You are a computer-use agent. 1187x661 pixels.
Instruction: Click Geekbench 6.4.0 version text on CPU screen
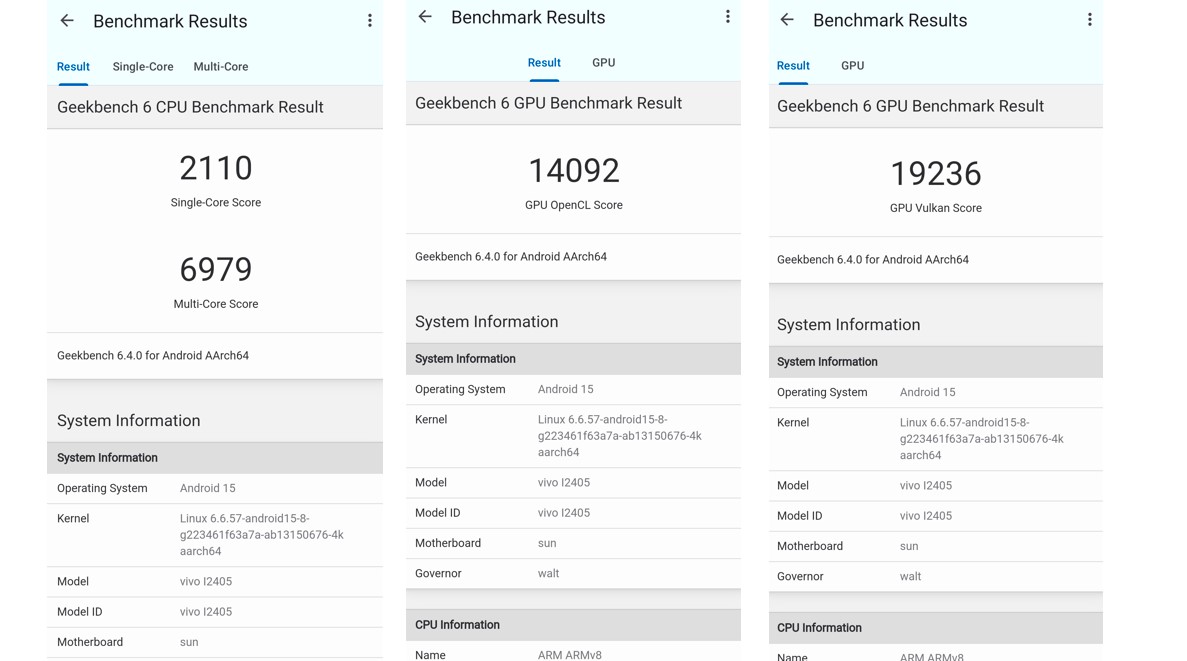click(153, 356)
